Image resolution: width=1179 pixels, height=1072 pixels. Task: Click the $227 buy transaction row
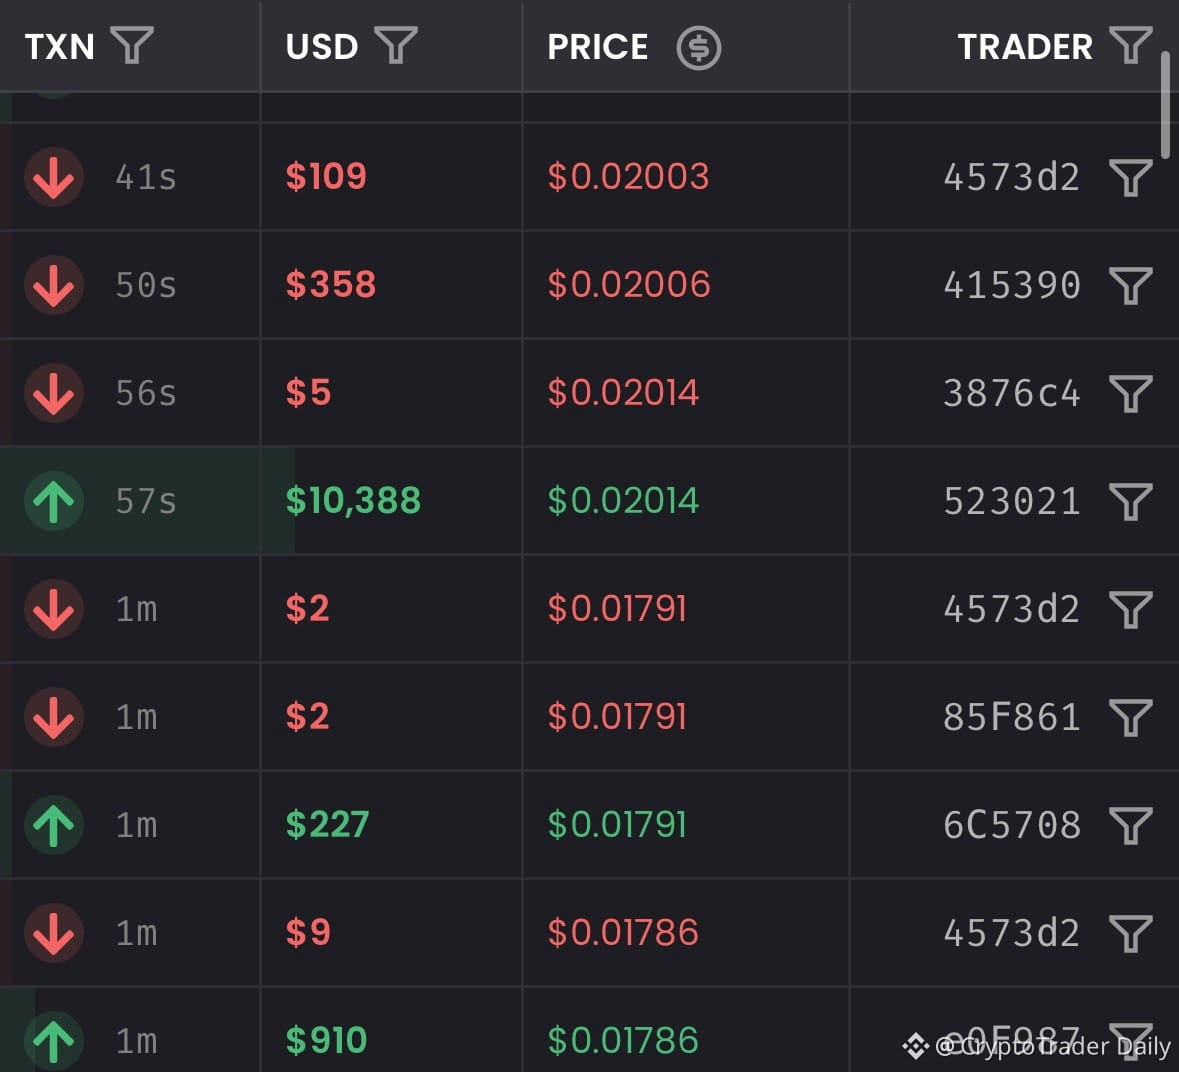coord(590,825)
